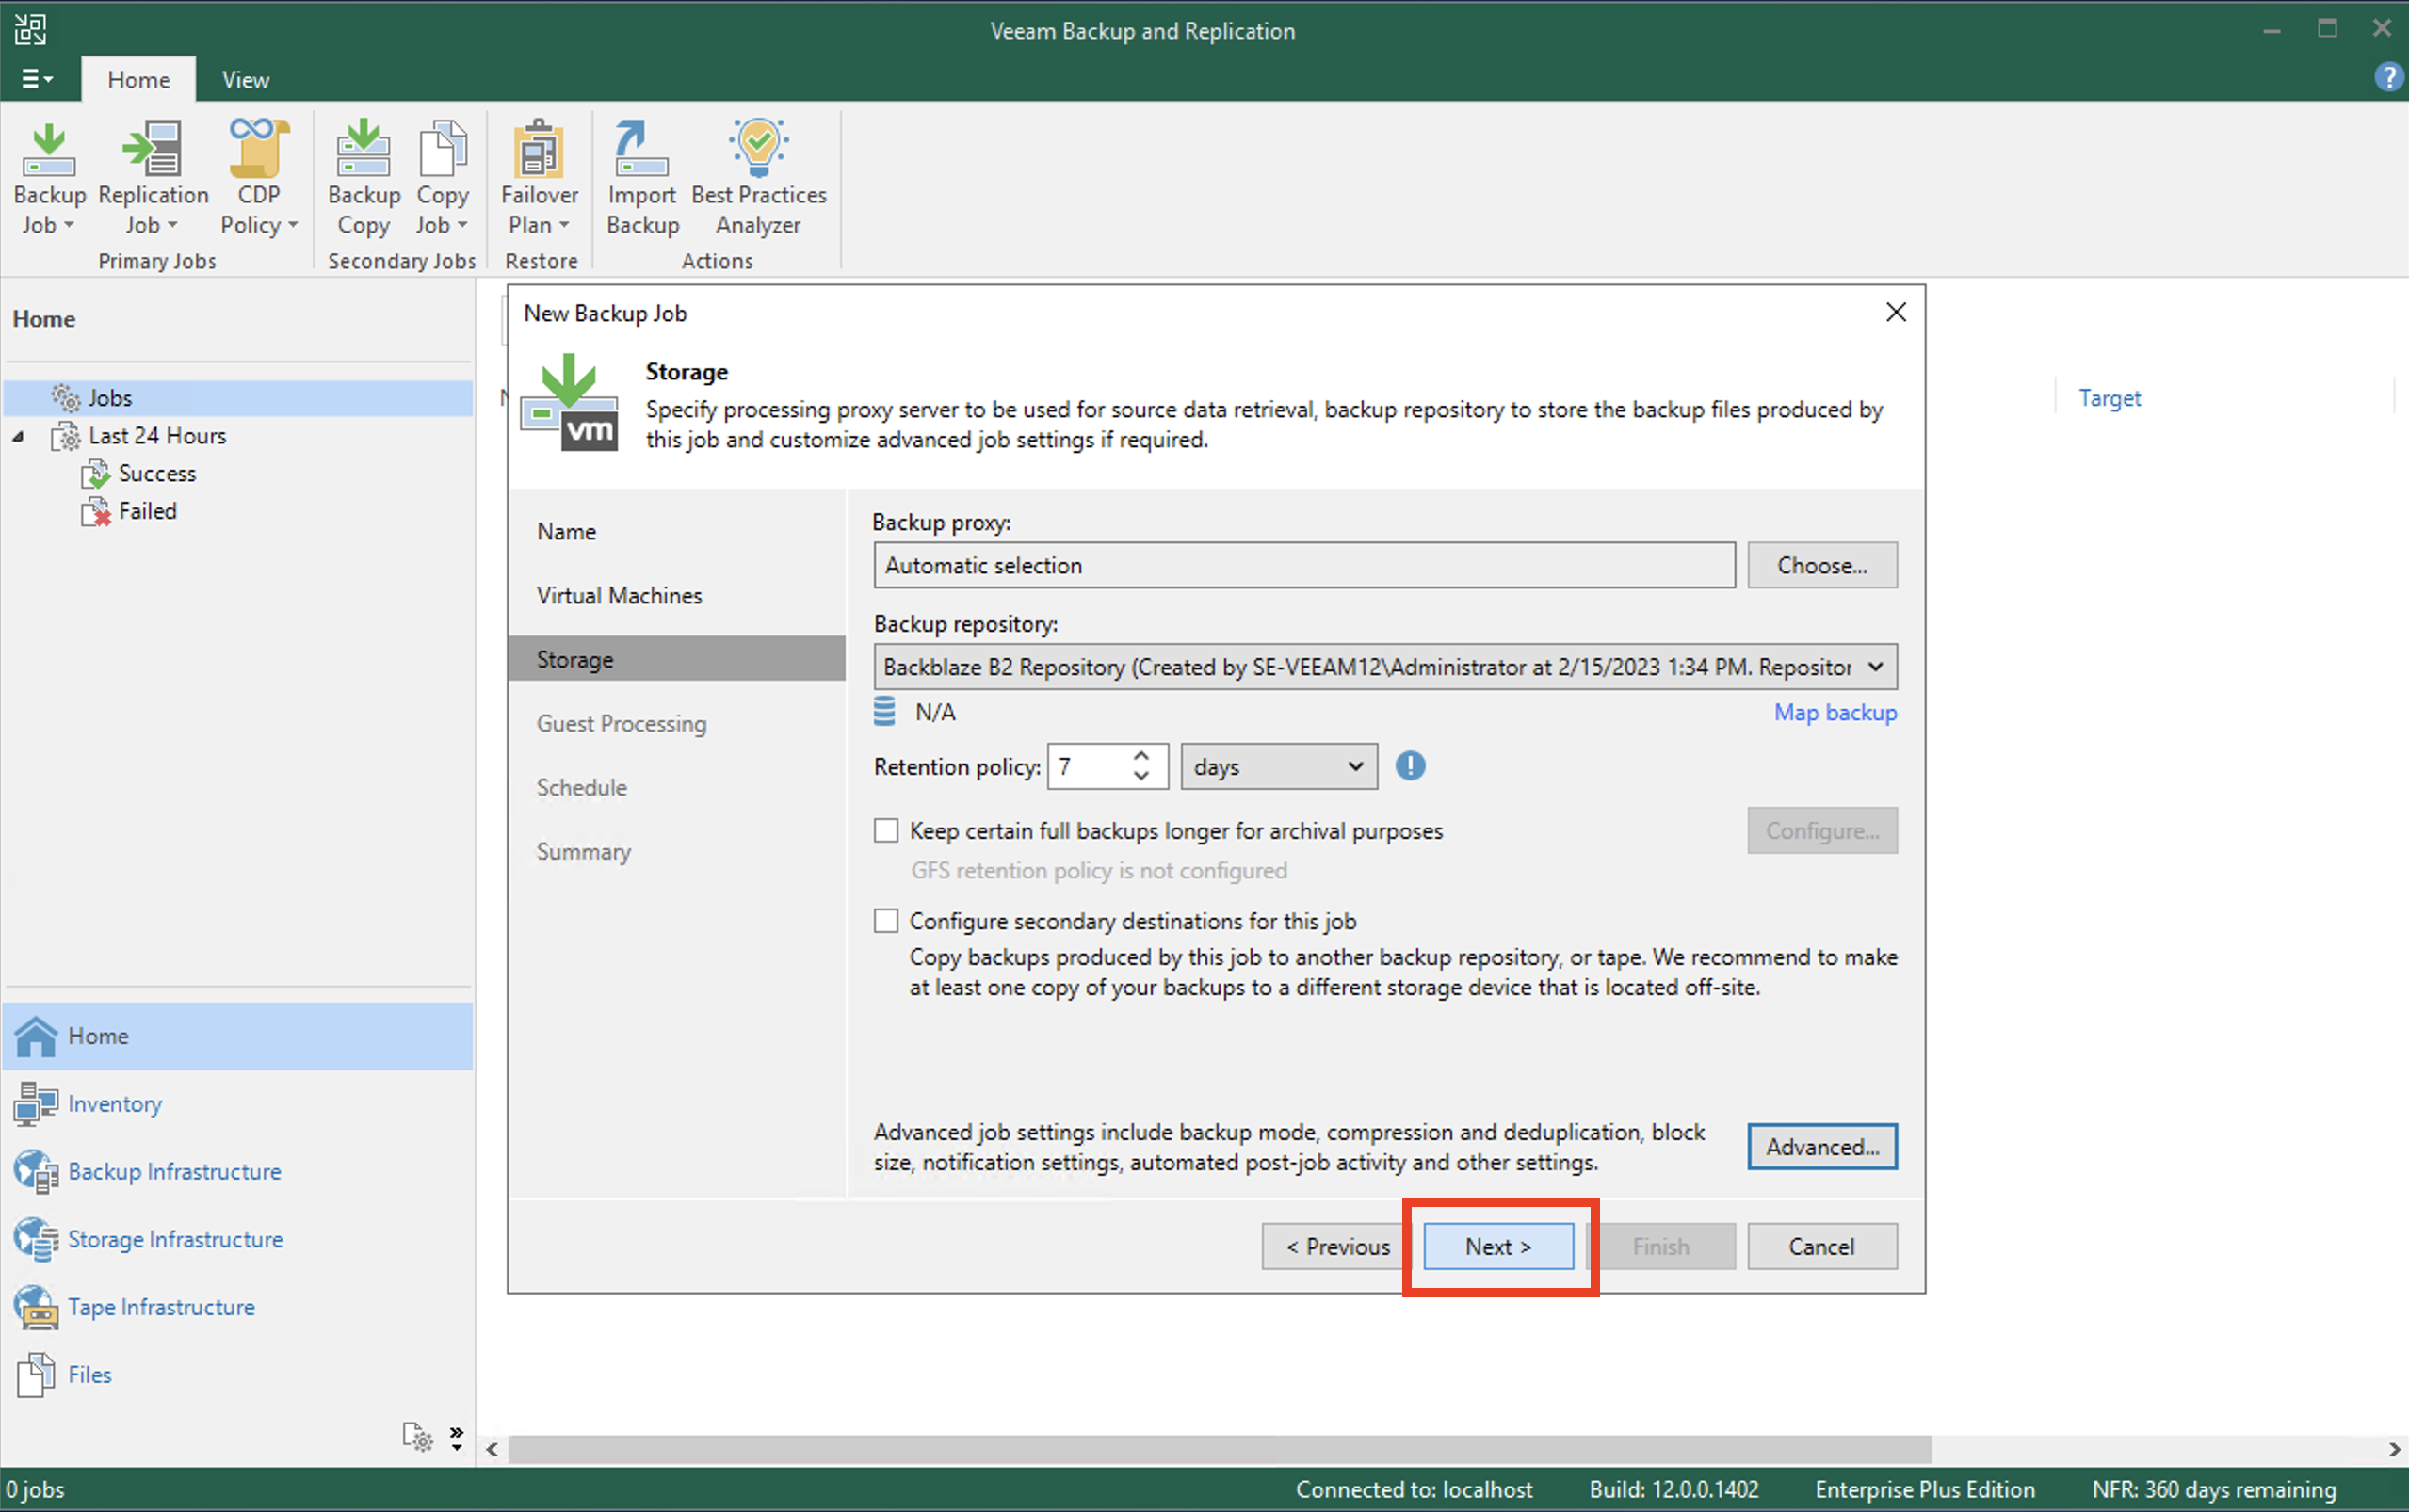The height and width of the screenshot is (1512, 2409).
Task: Expand navigation pane overflow chevron
Action: click(x=456, y=1437)
